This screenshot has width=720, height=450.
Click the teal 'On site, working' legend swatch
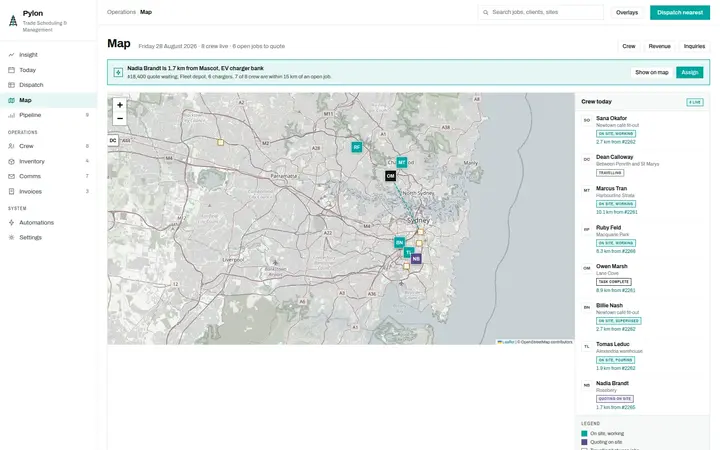pos(584,433)
